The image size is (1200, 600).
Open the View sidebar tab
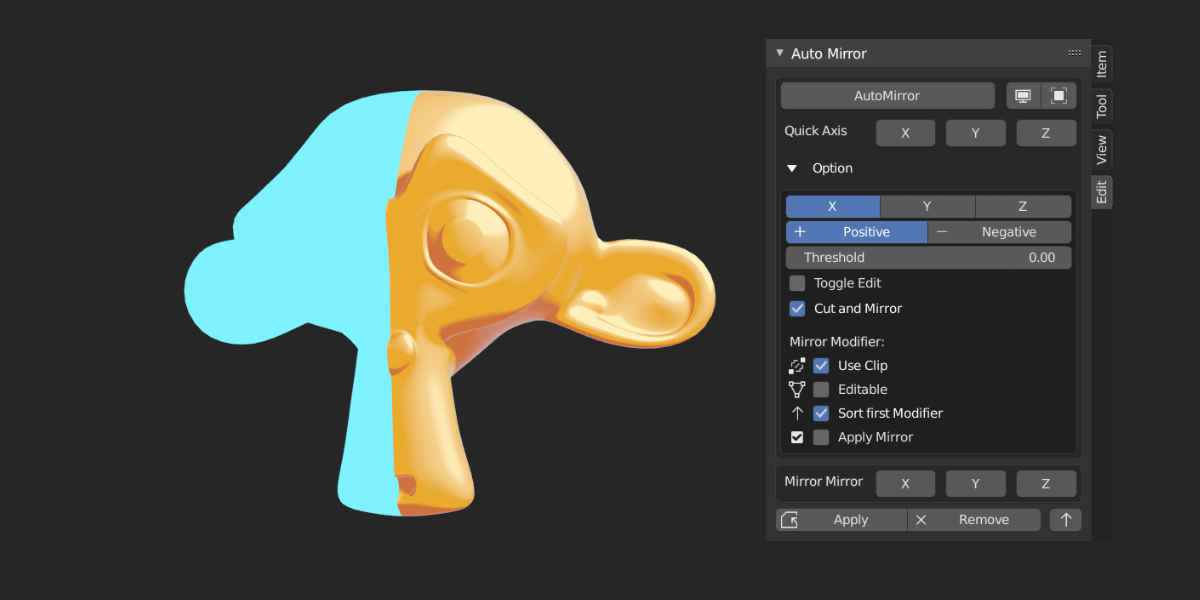tap(1100, 148)
